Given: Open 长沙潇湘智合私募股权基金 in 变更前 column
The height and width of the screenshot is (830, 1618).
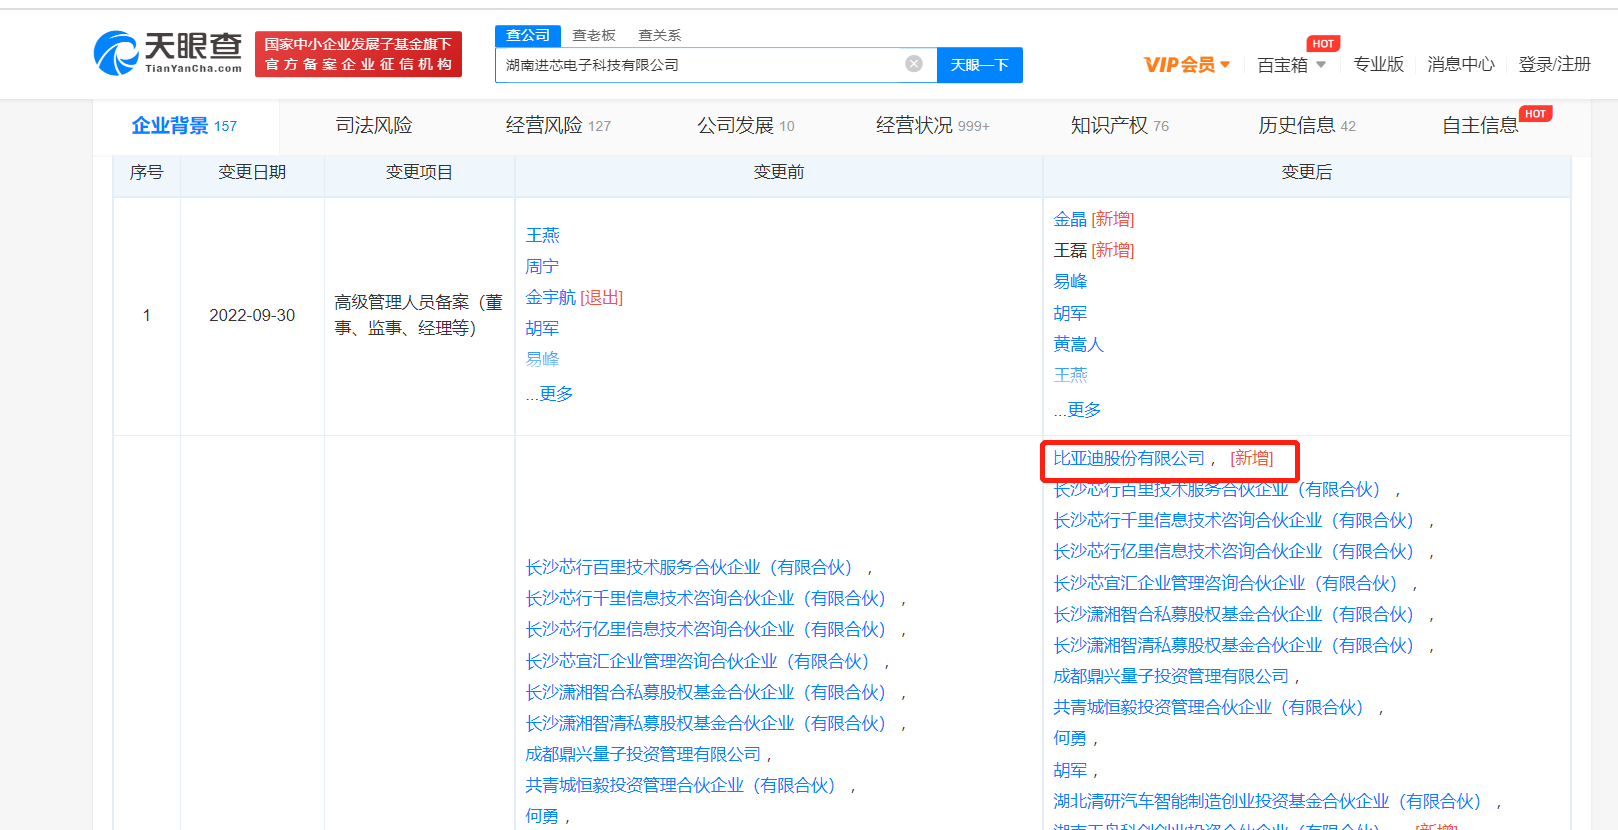Looking at the screenshot, I should click(x=707, y=692).
